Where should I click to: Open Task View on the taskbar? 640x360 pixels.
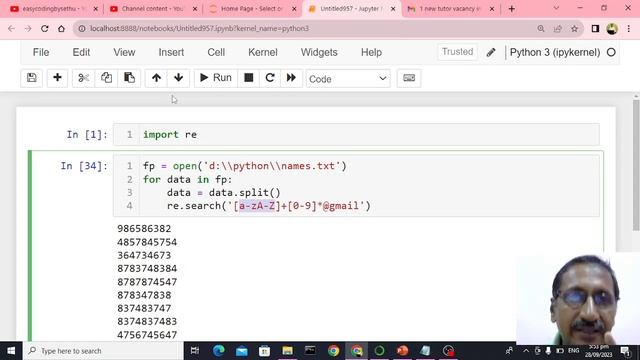(195, 351)
